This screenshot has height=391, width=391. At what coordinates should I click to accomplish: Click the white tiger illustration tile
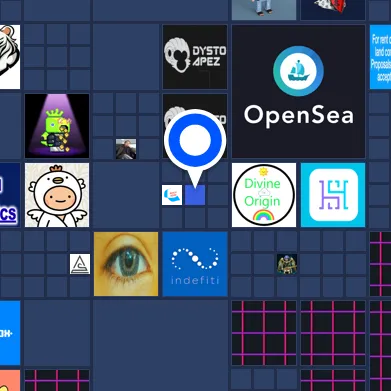(x=10, y=57)
